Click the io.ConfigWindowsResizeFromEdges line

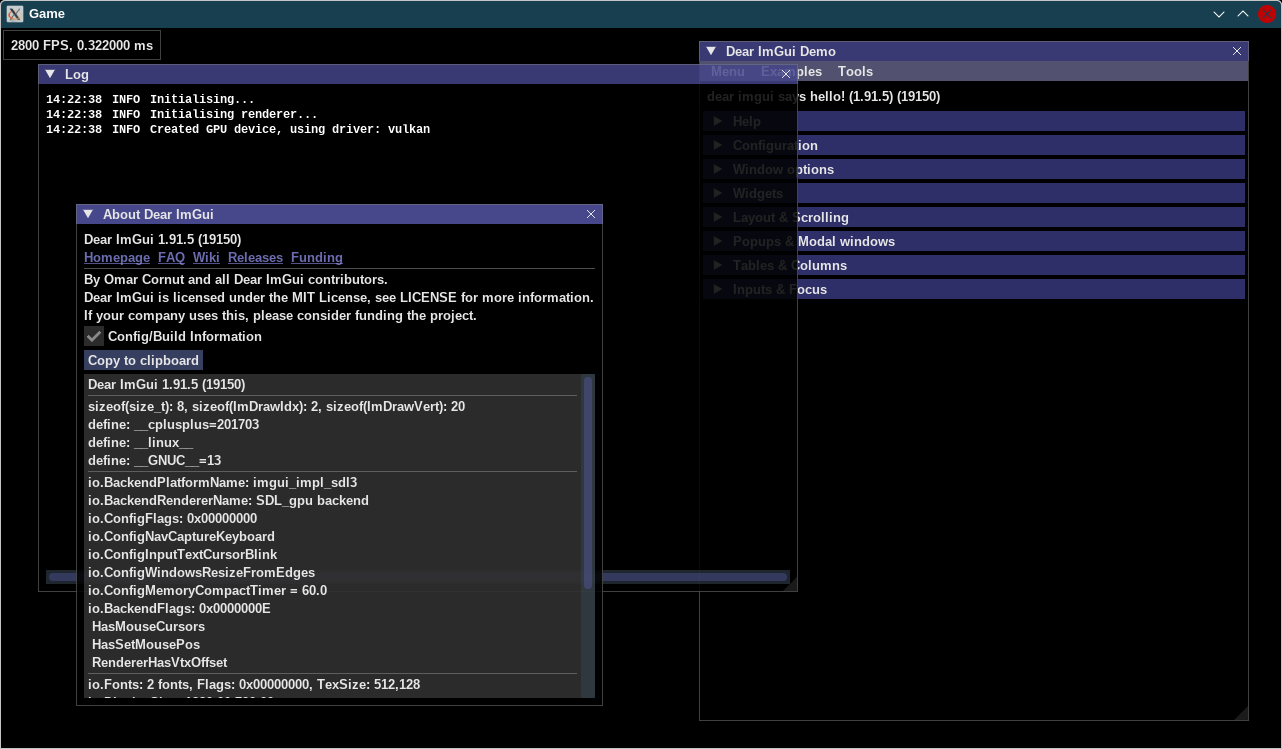(201, 572)
